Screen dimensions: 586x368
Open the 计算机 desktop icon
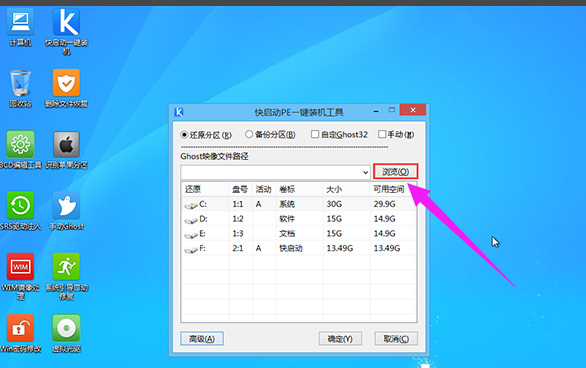[20, 22]
